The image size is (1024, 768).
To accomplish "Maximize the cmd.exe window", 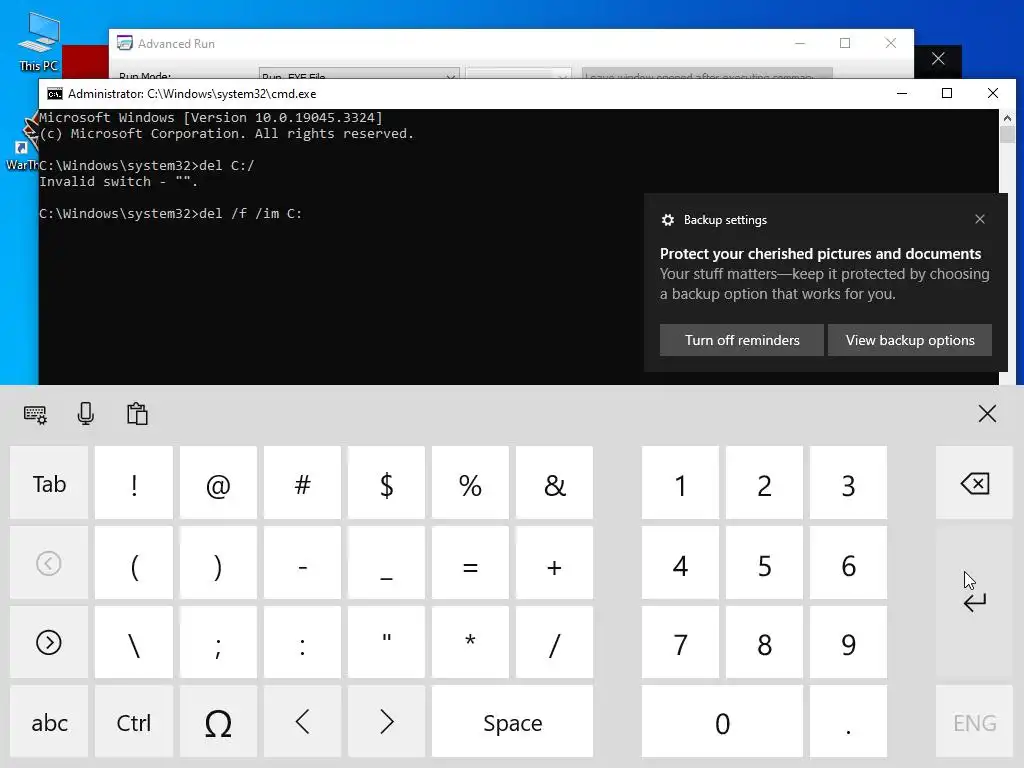I will click(947, 93).
